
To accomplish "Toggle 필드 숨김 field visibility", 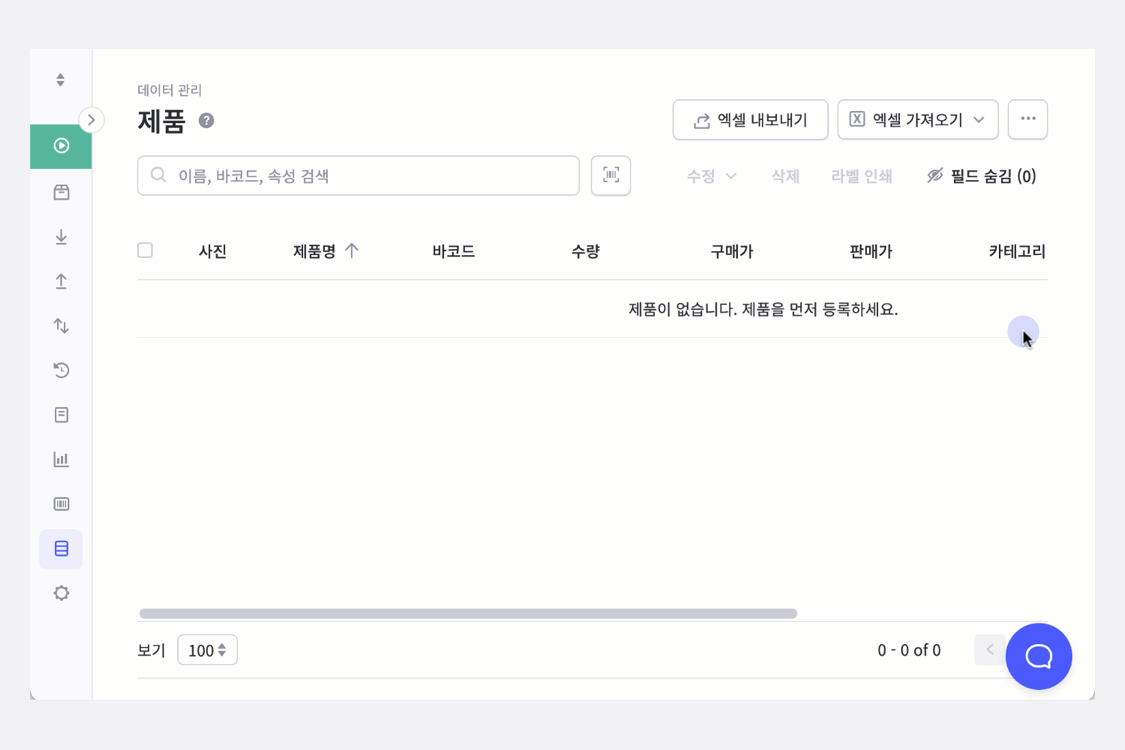I will click(983, 175).
